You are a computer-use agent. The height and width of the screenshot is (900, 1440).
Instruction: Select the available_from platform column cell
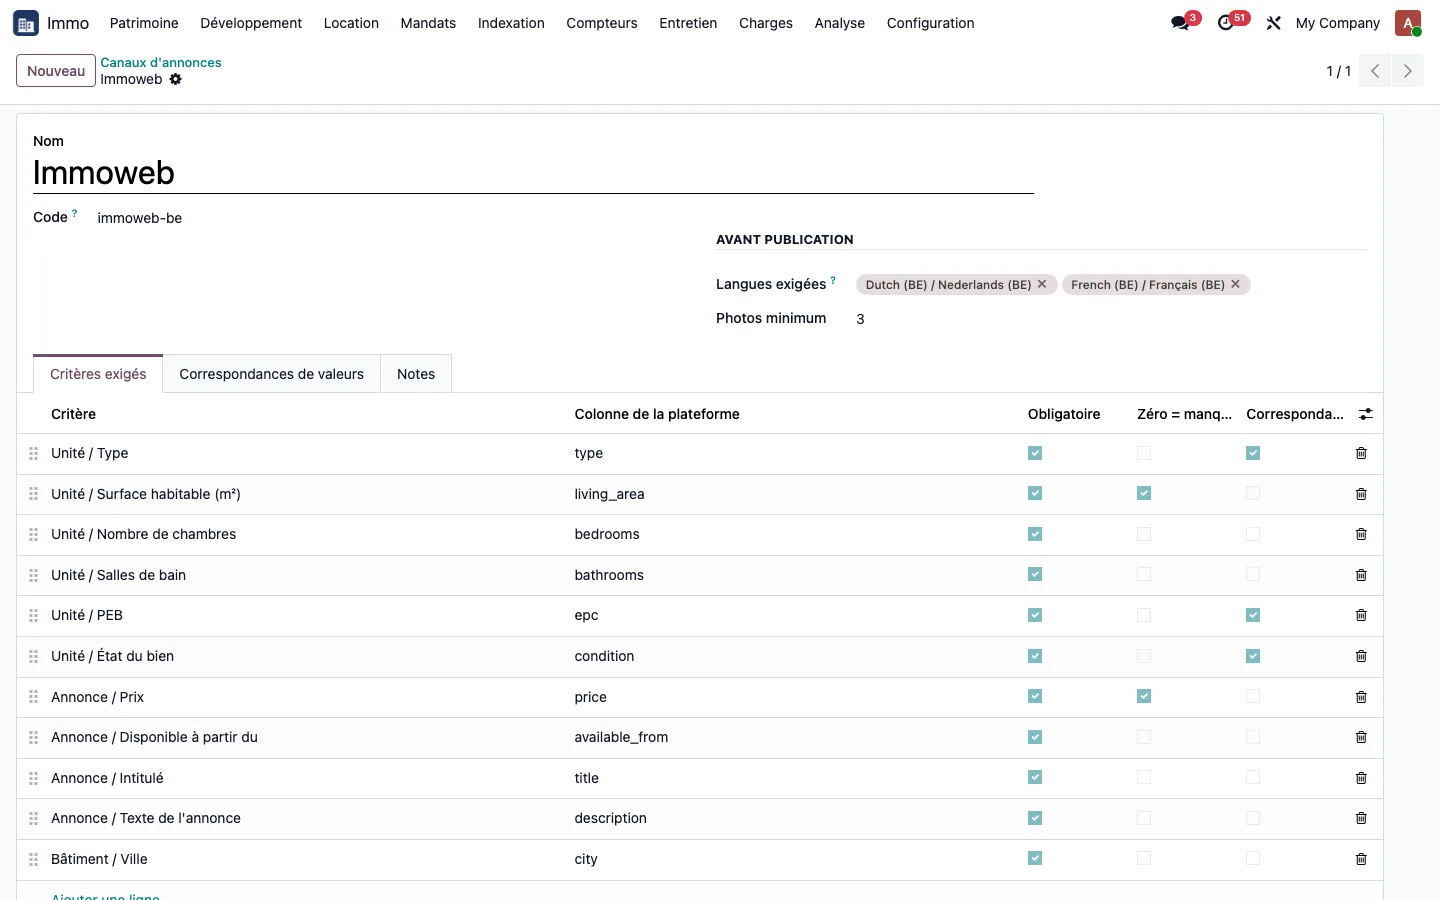[x=793, y=737]
